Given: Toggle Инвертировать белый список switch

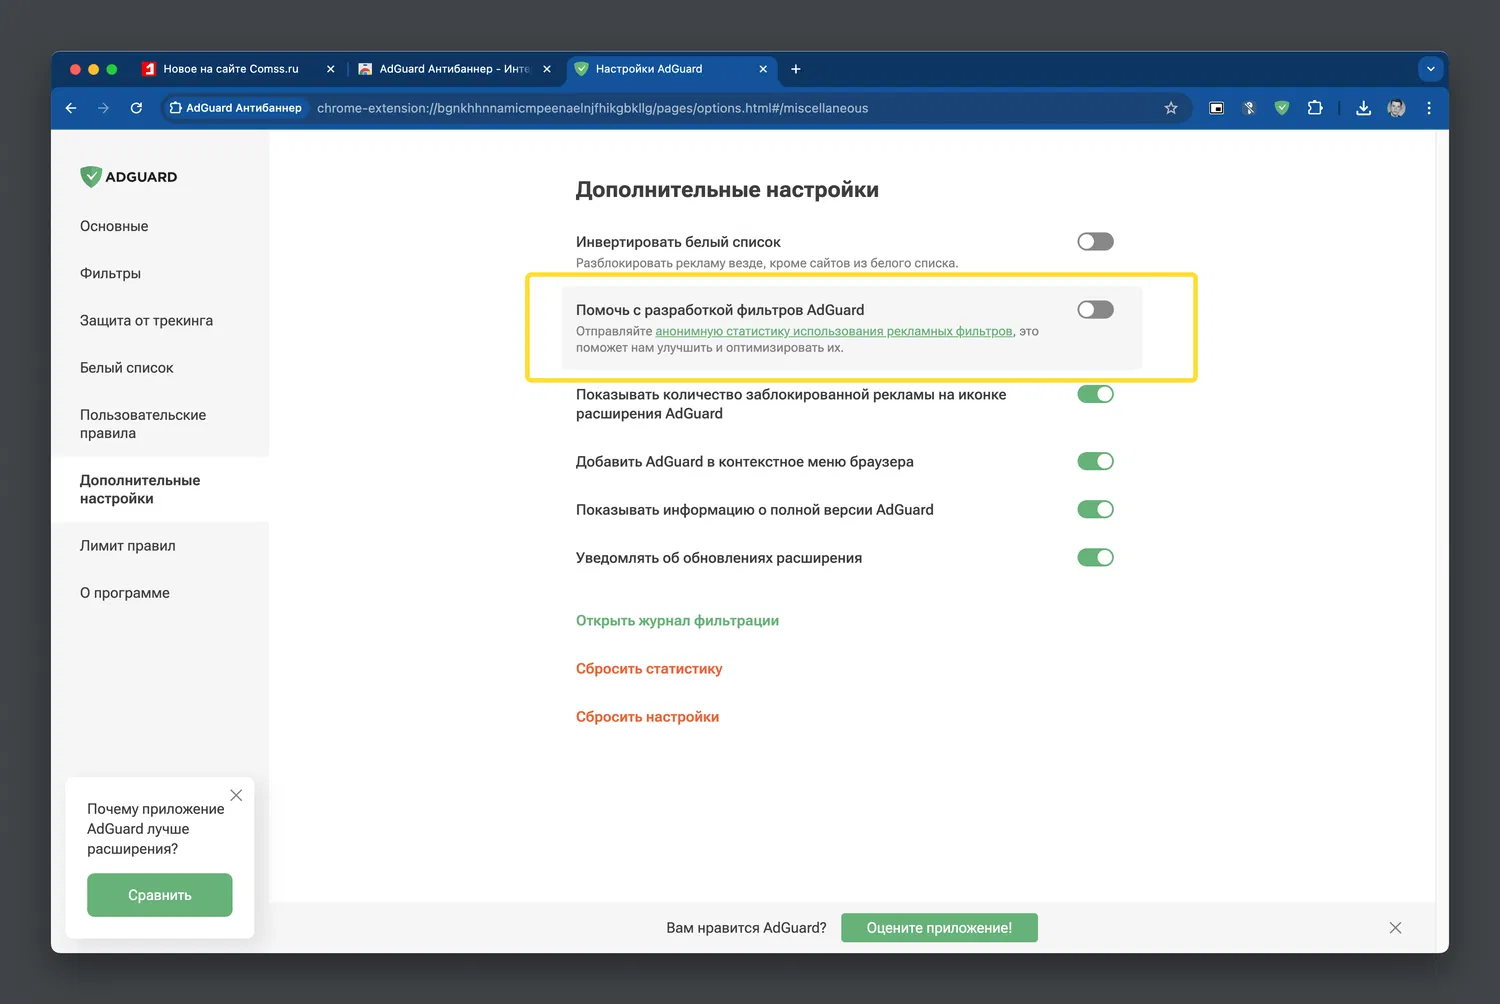Looking at the screenshot, I should click(1095, 241).
